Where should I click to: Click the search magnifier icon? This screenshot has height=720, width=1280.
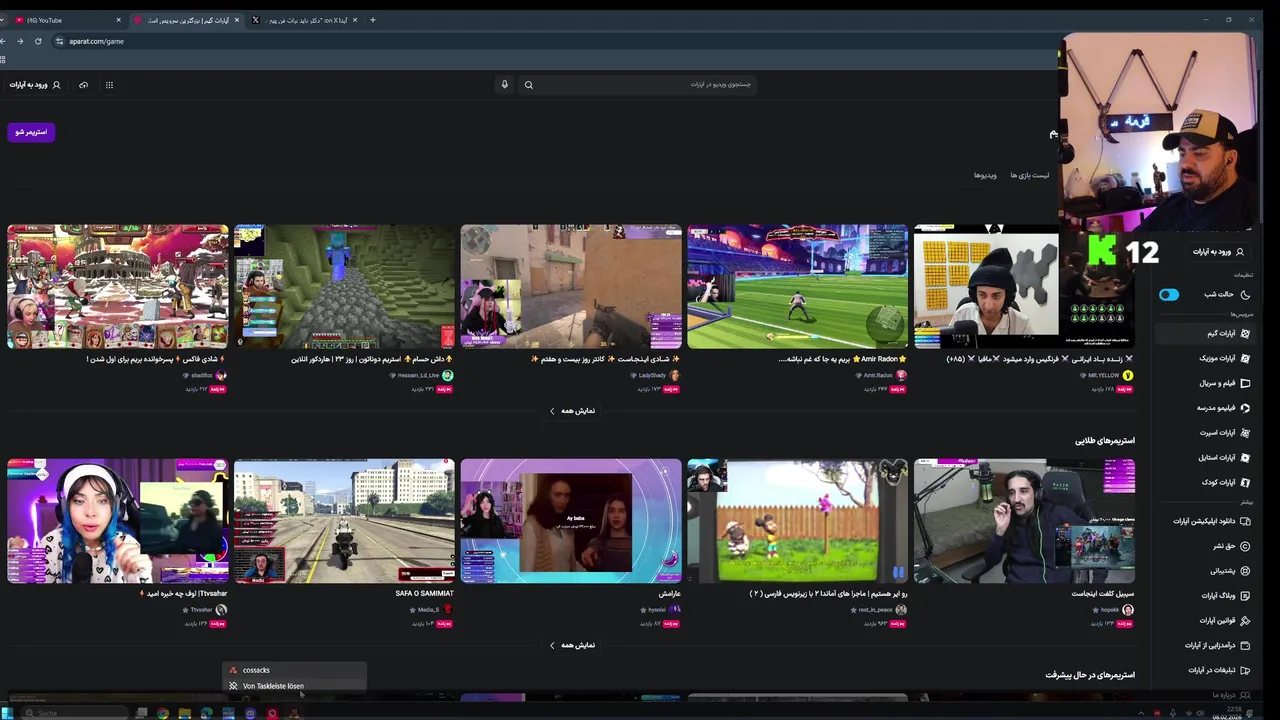[529, 85]
